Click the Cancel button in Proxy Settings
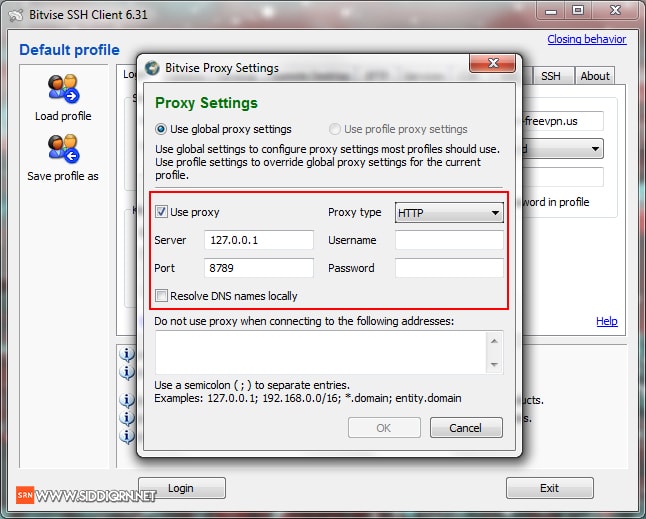This screenshot has width=646, height=519. click(466, 428)
